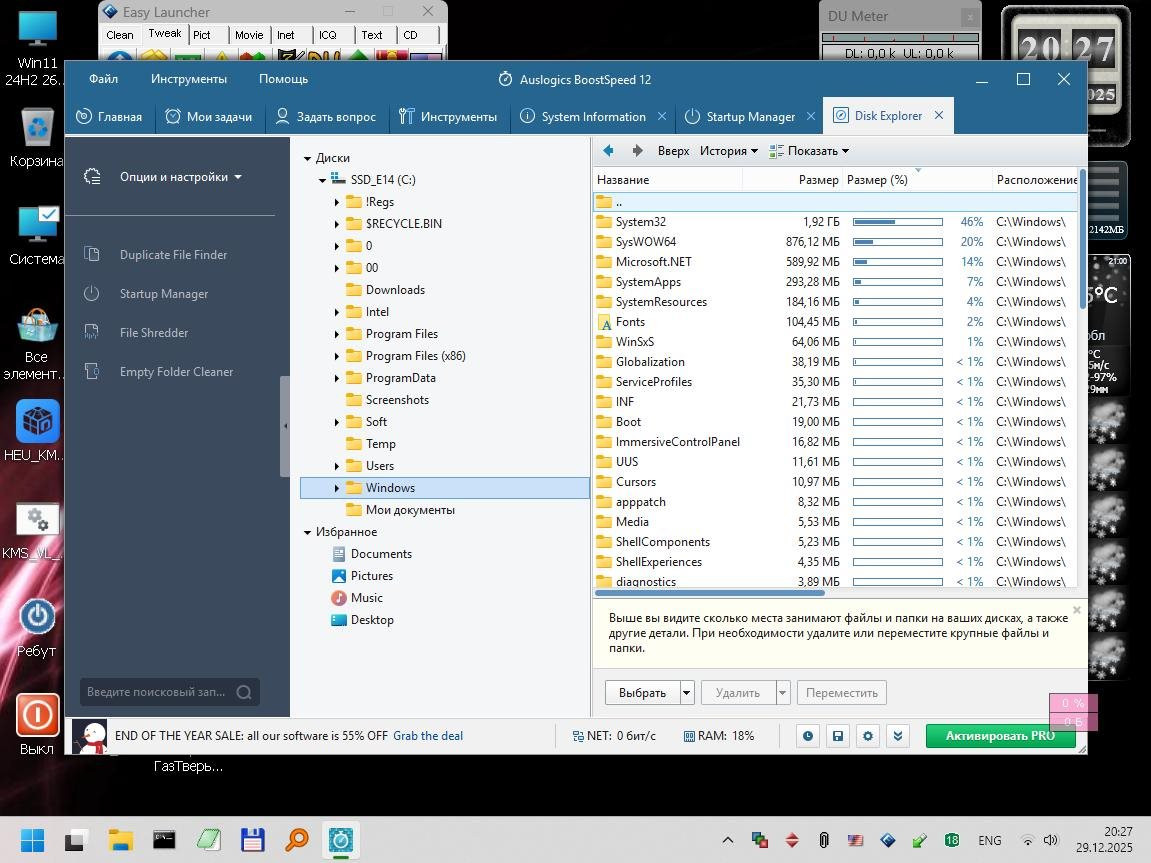1151x863 pixels.
Task: Click the clock scheduler icon in status bar
Action: [x=807, y=735]
